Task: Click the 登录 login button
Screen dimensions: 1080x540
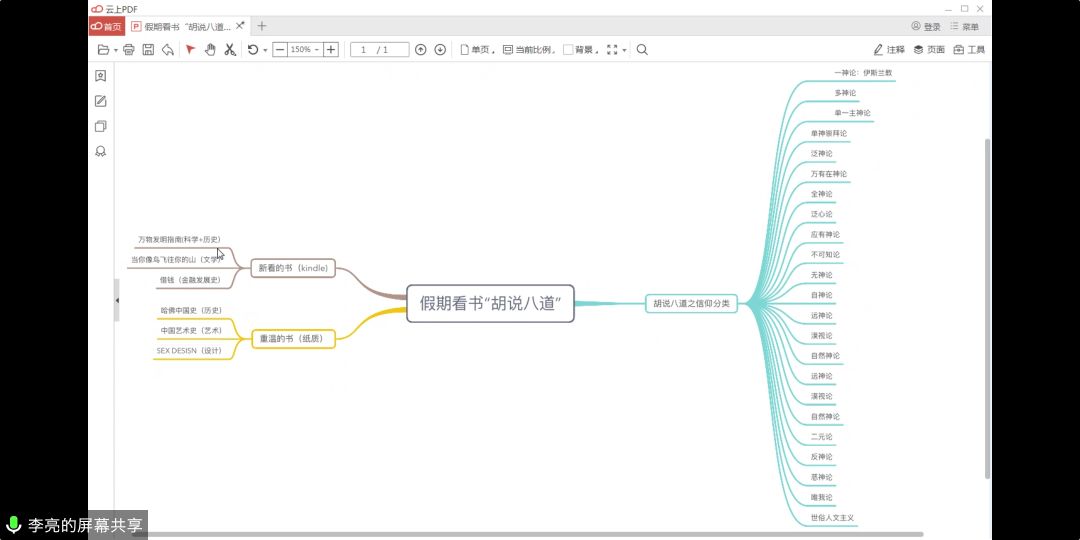Action: (x=926, y=27)
